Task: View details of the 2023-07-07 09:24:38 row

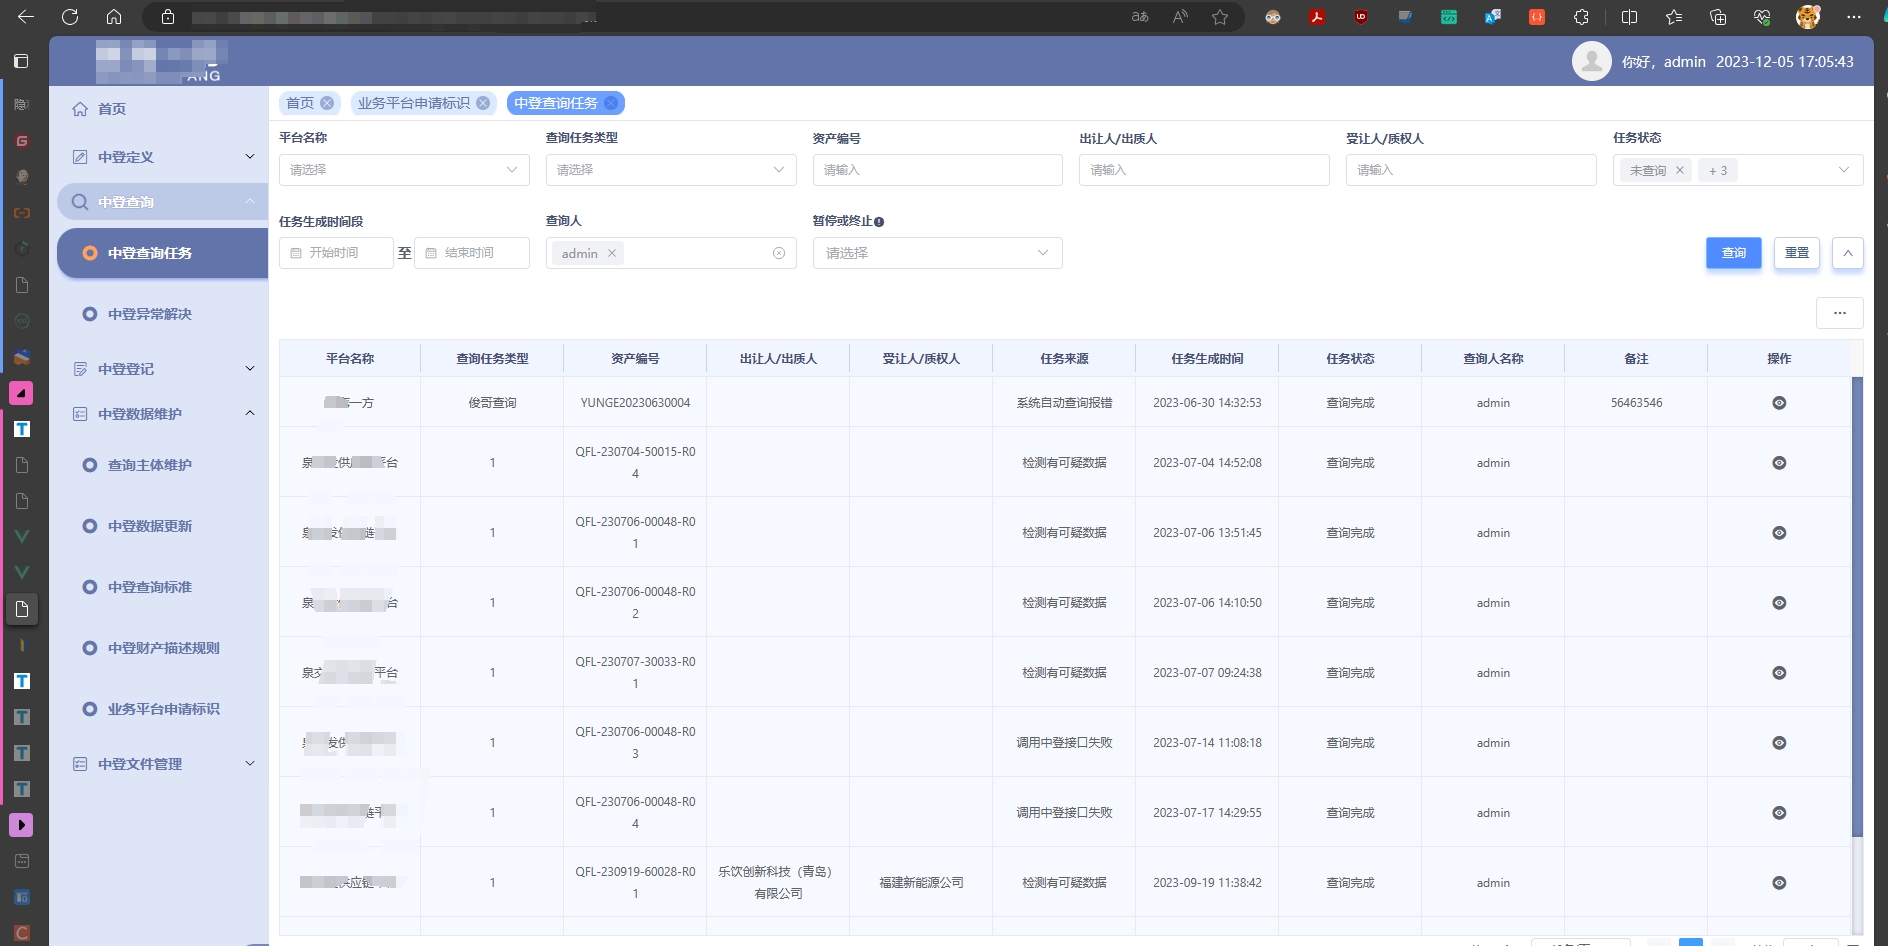Action: (1779, 673)
